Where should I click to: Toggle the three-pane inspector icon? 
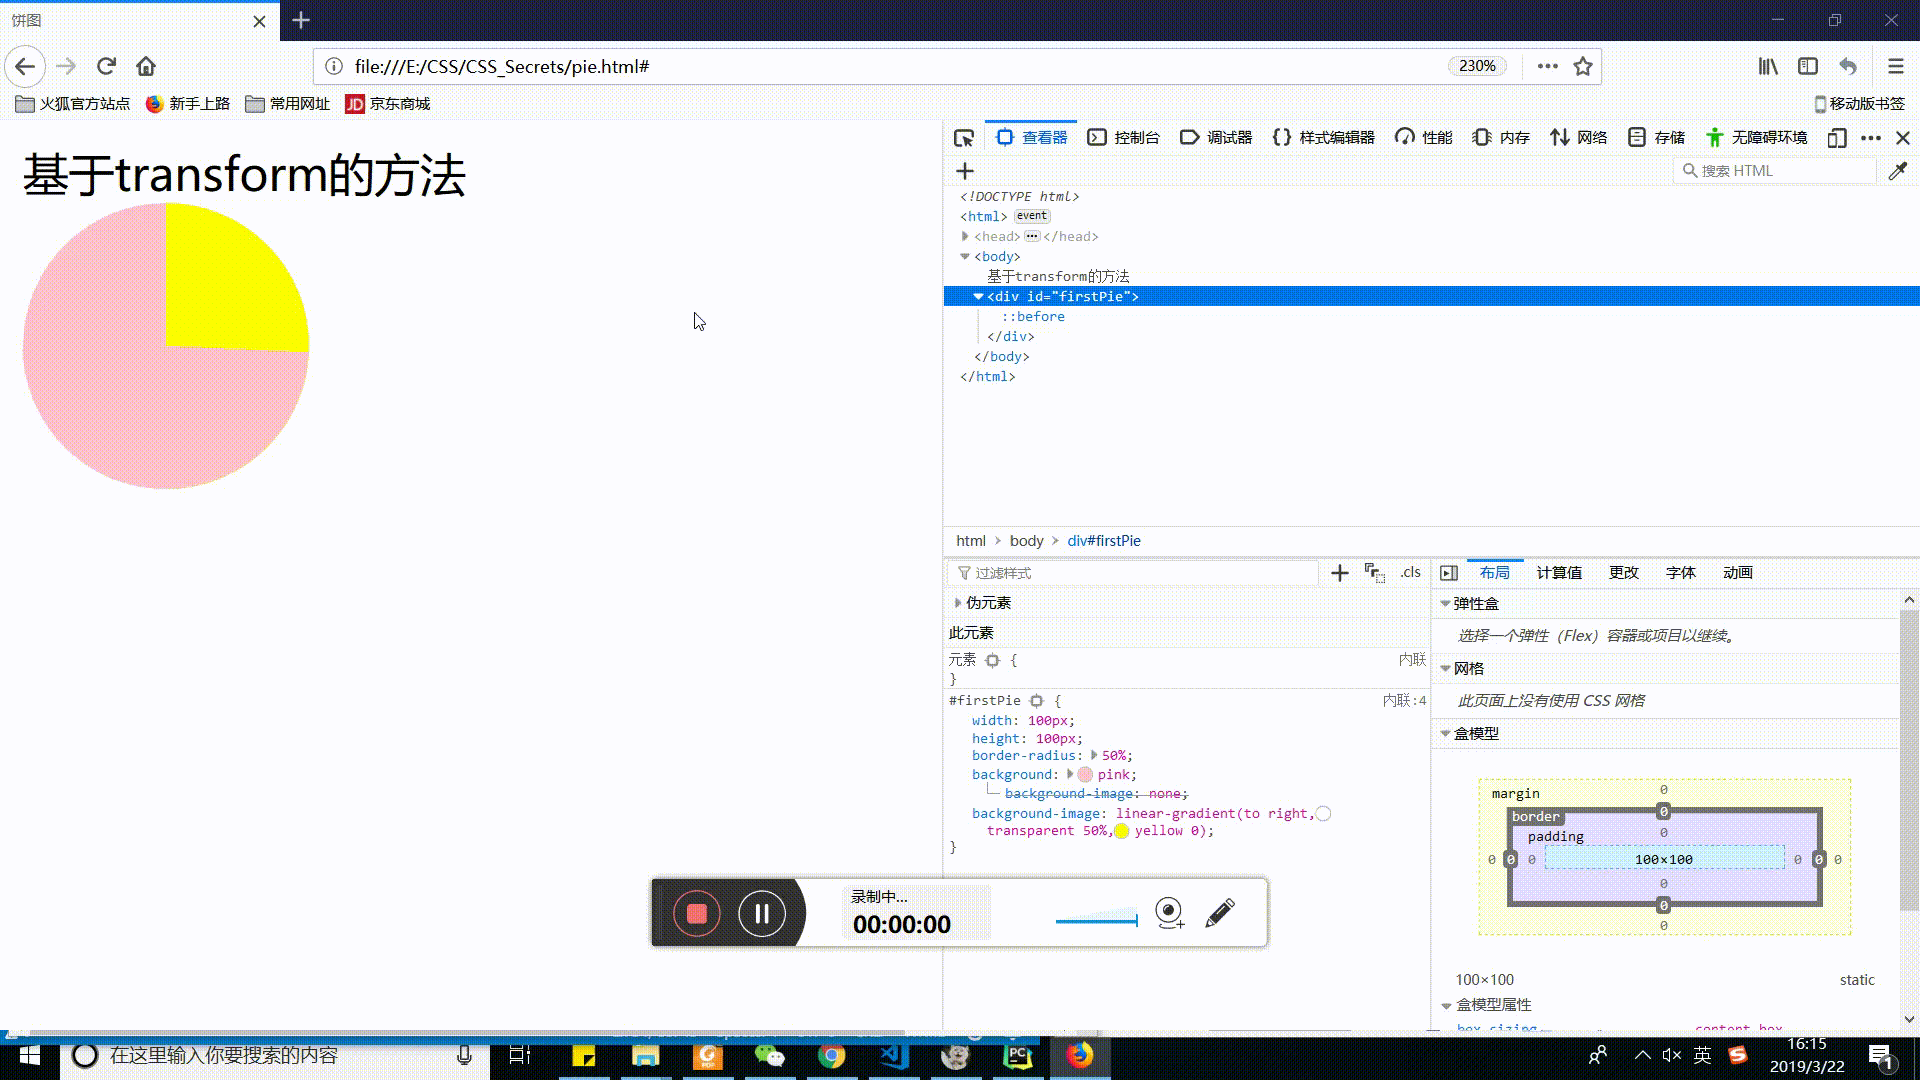(x=1449, y=573)
